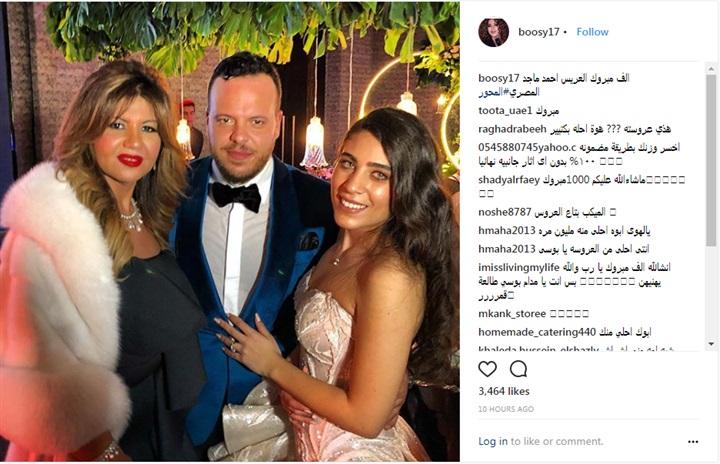The width and height of the screenshot is (720, 464).
Task: Open noshe8787 commenter profile
Action: pos(505,212)
